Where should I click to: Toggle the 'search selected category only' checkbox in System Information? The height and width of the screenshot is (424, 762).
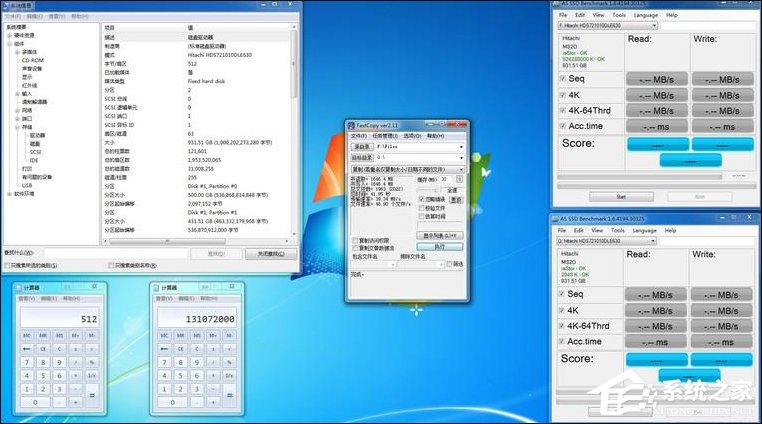(7, 265)
